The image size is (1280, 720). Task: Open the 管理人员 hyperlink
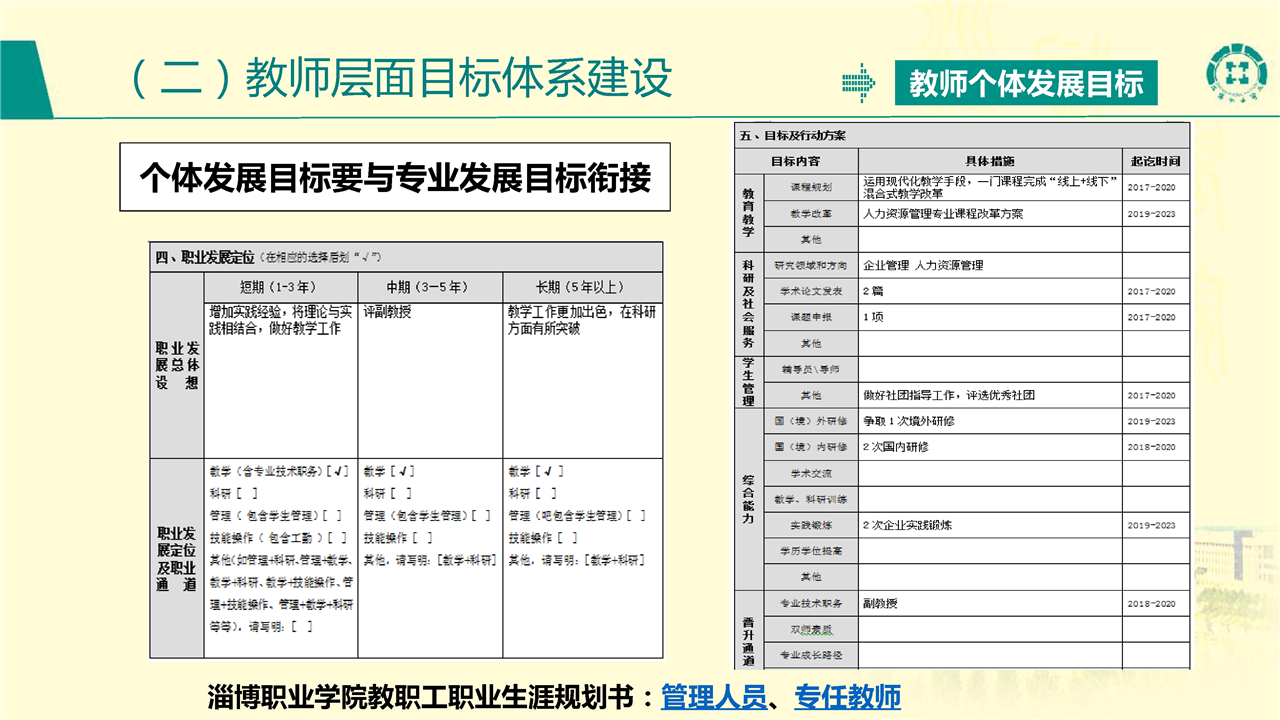pos(713,697)
